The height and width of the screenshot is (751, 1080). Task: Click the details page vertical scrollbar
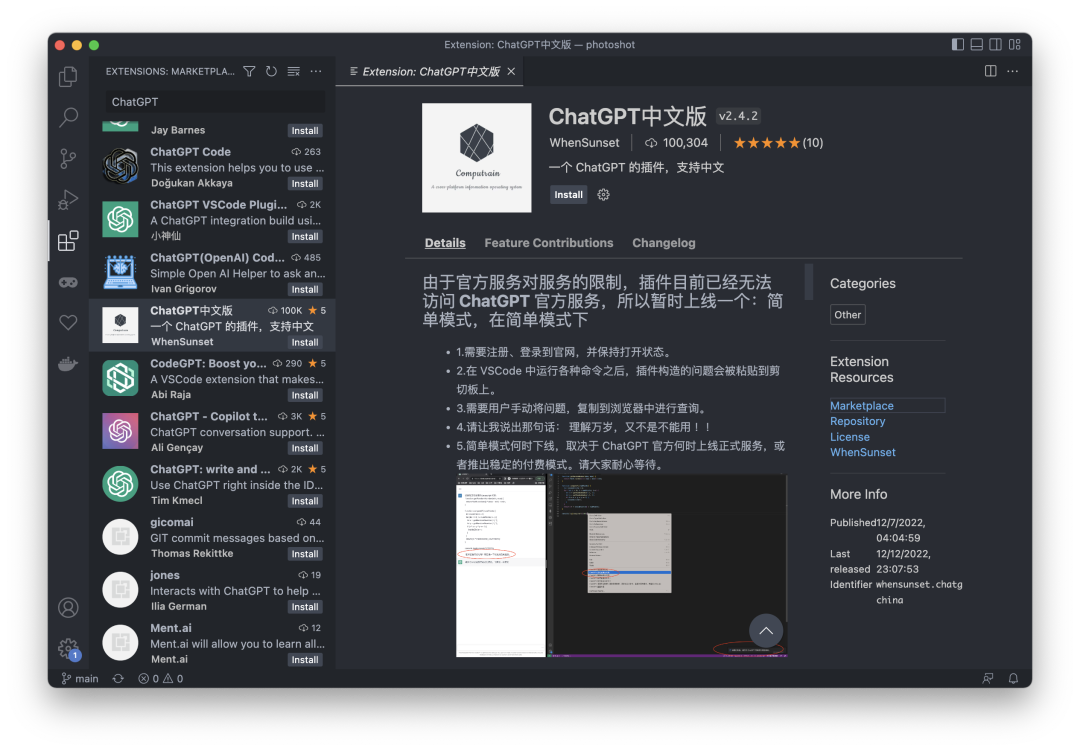tap(809, 282)
